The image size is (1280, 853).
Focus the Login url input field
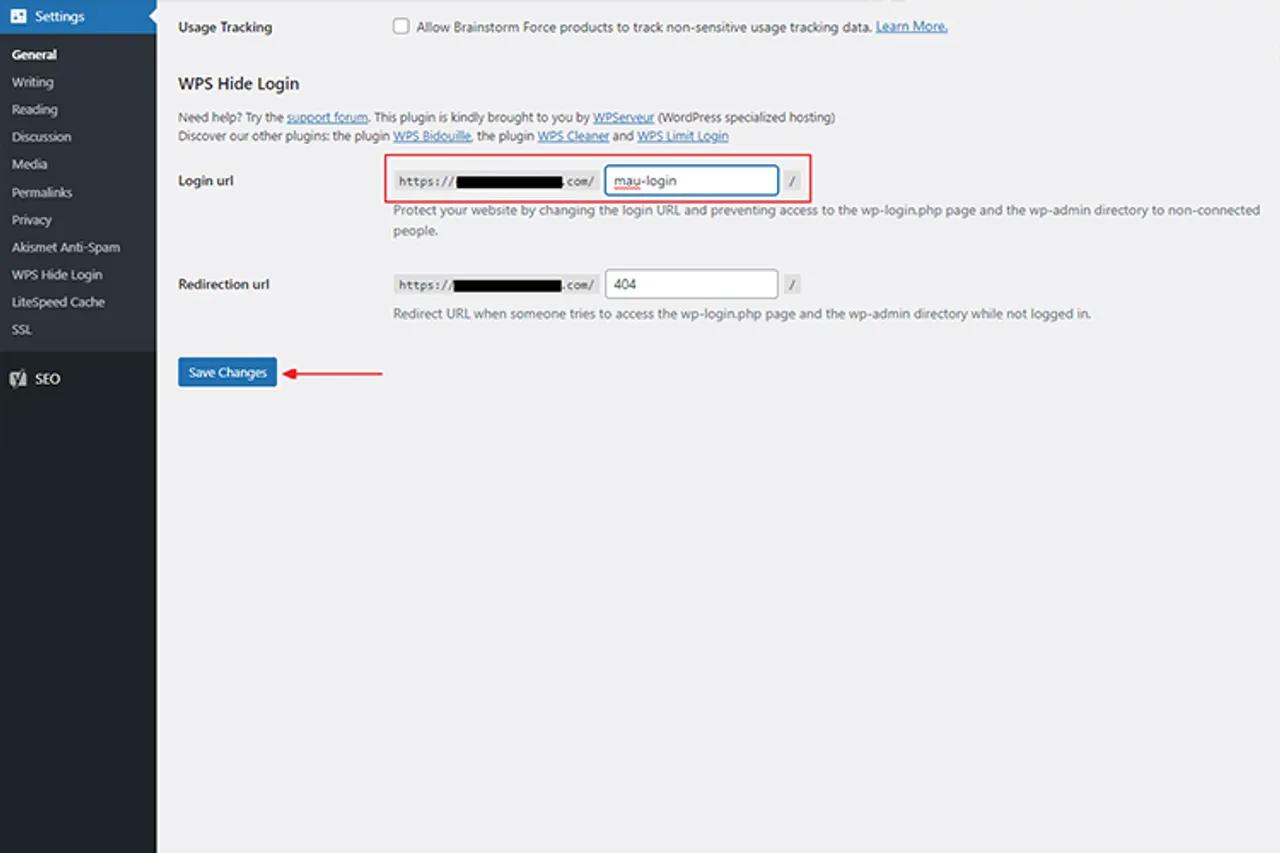click(691, 180)
